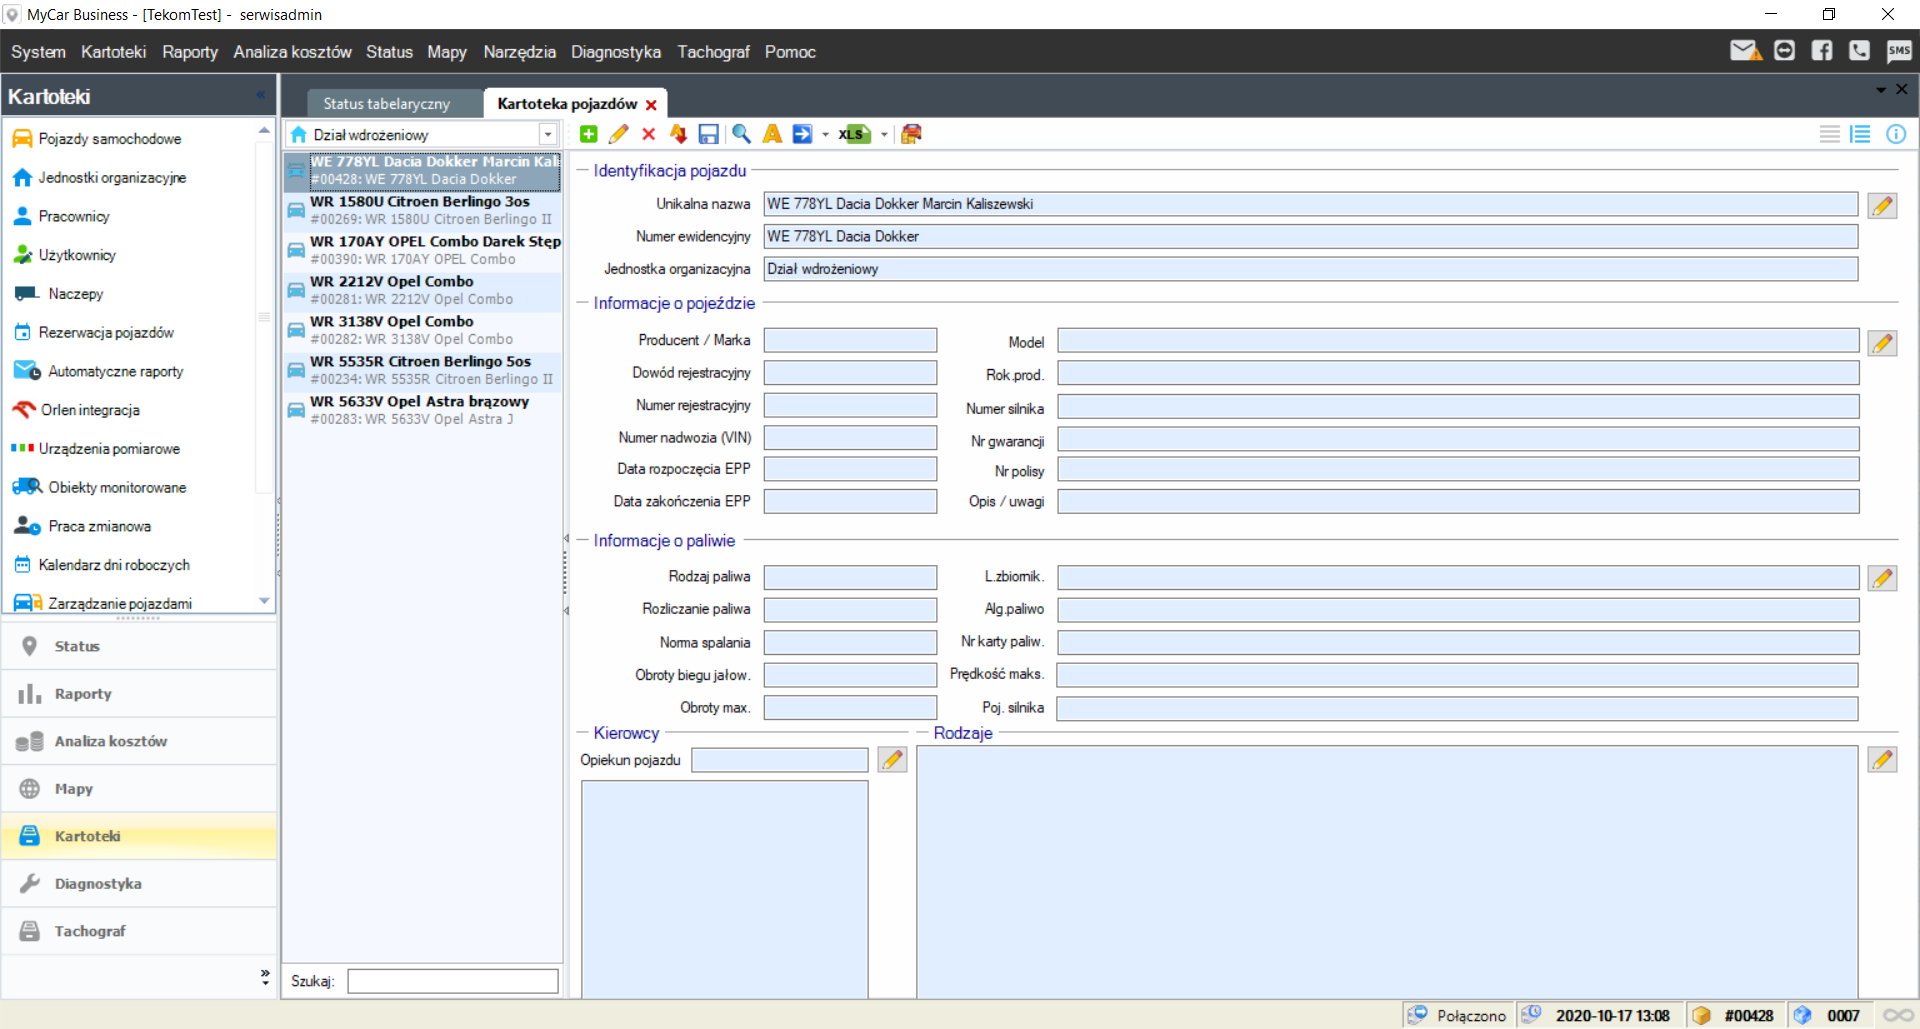The width and height of the screenshot is (1920, 1029).
Task: Expand the arrow next to blue export icon
Action: (x=825, y=134)
